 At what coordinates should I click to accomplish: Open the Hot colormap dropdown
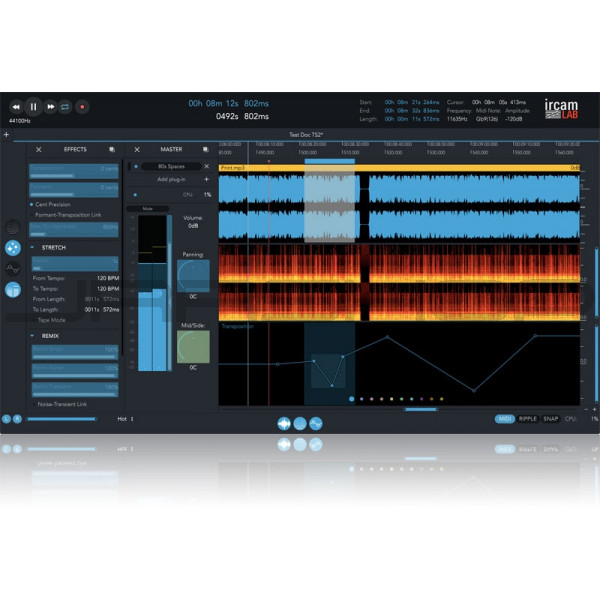point(125,419)
